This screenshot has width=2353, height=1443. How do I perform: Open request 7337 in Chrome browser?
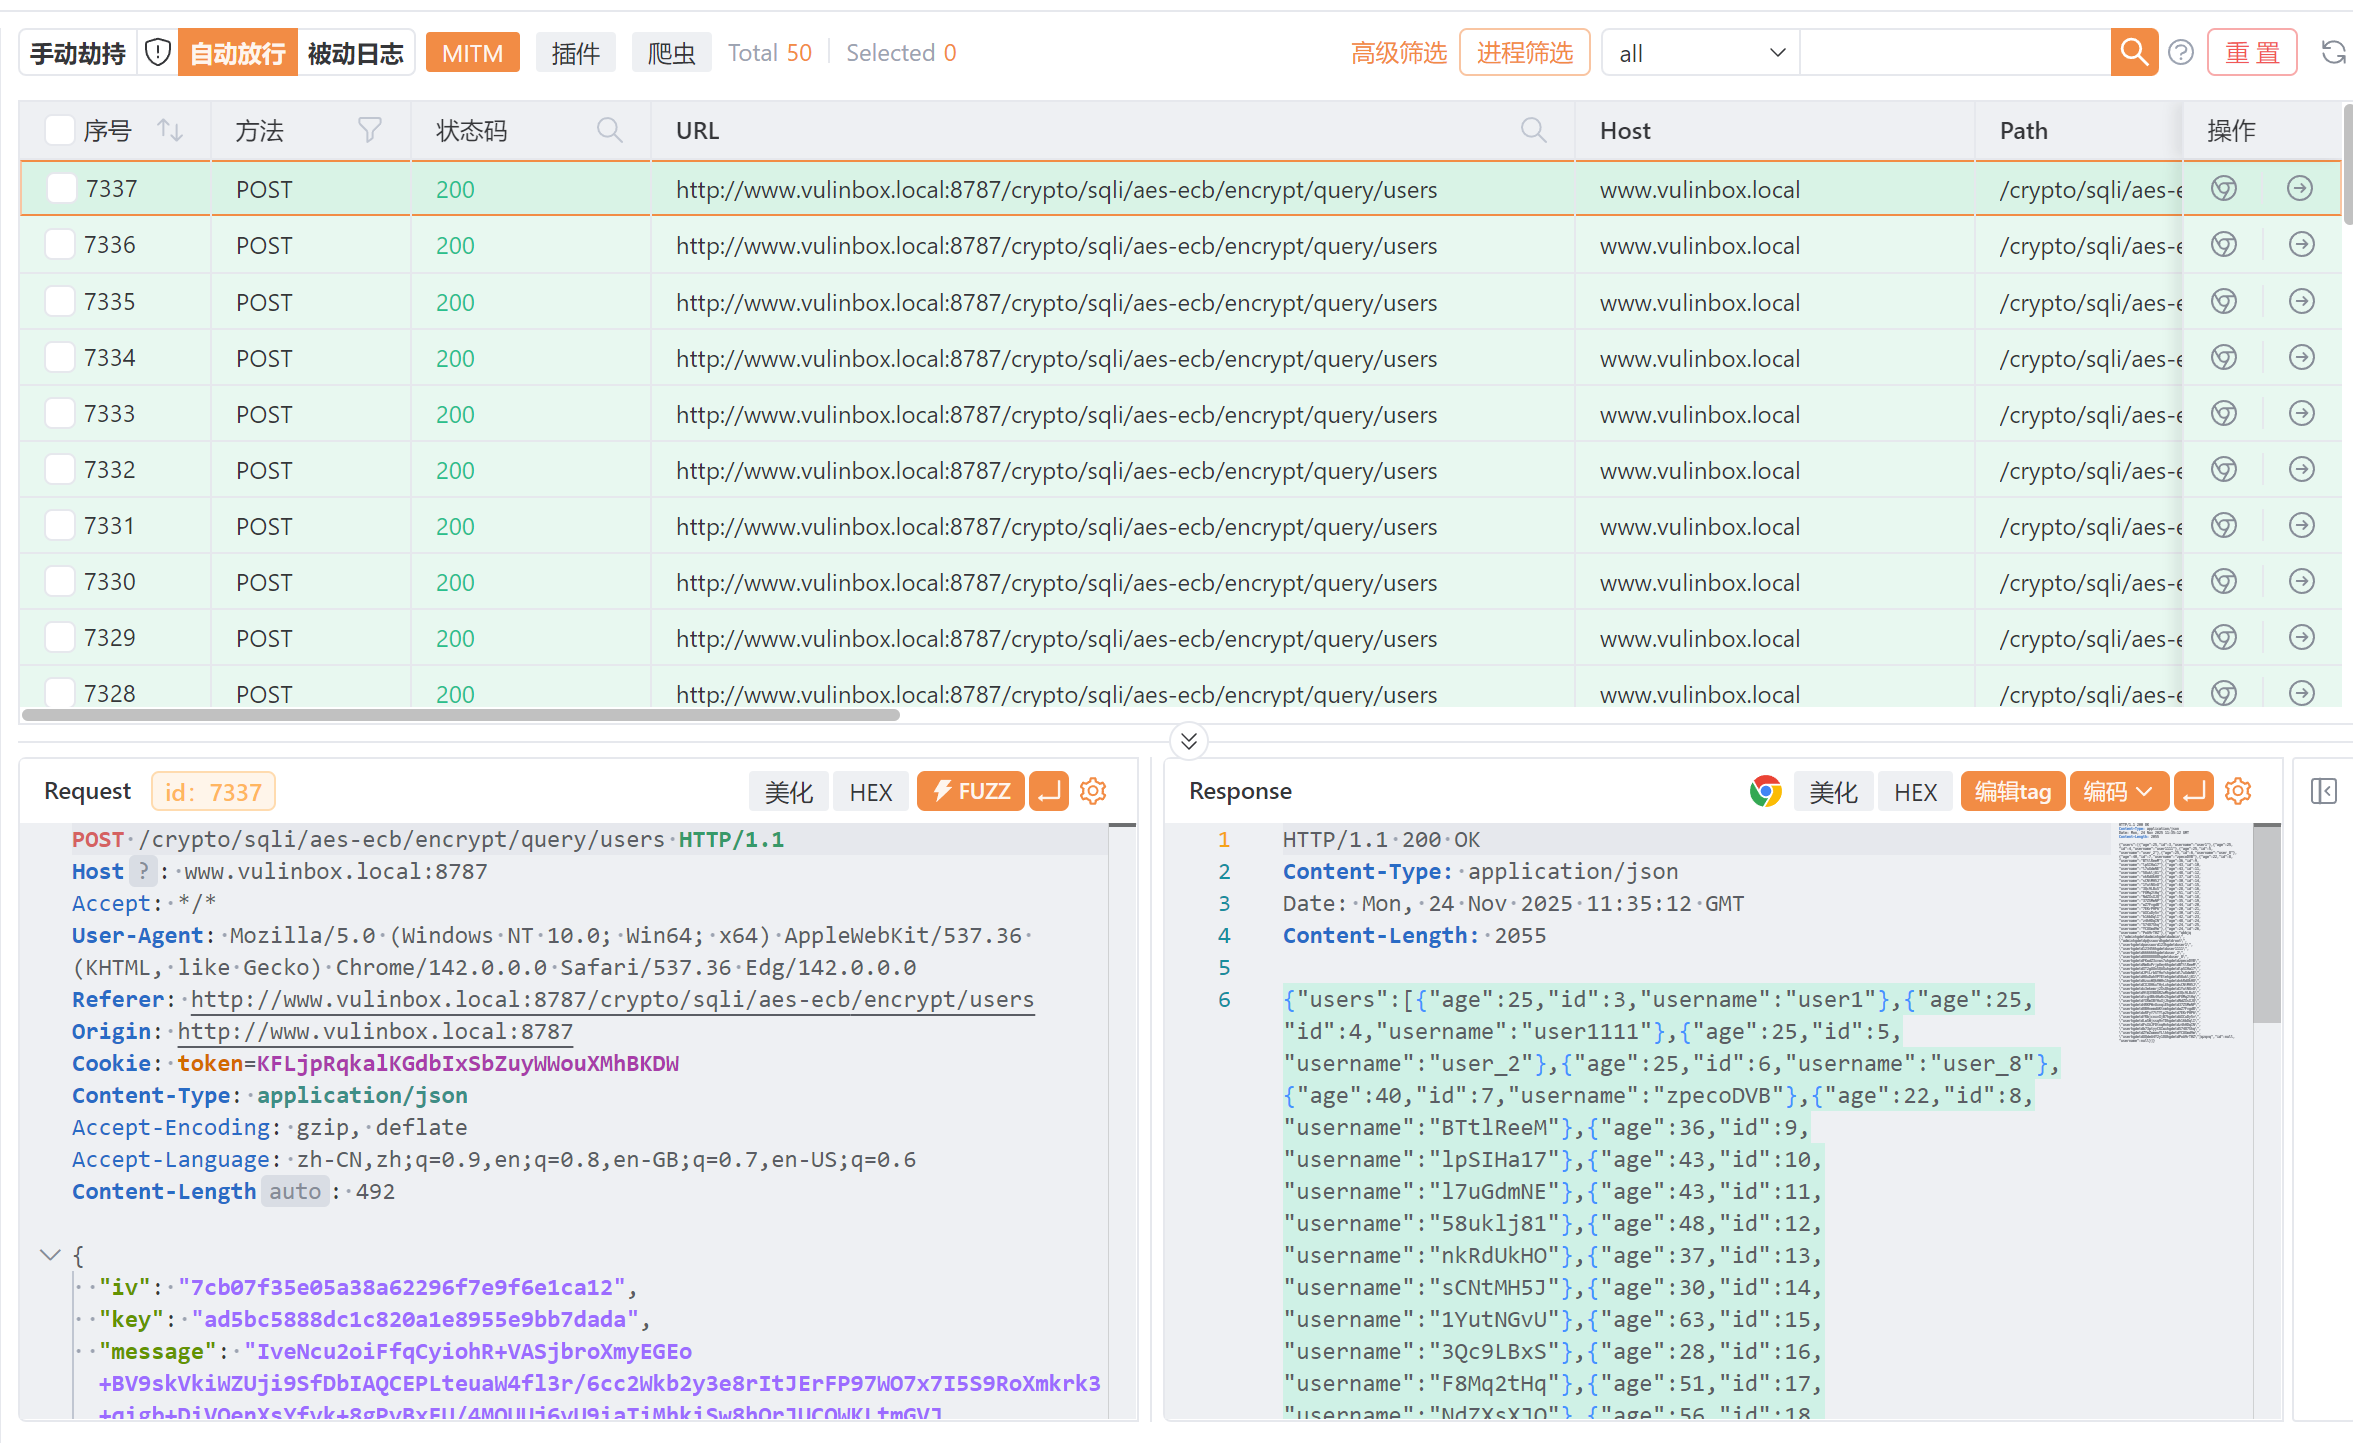[x=2224, y=188]
